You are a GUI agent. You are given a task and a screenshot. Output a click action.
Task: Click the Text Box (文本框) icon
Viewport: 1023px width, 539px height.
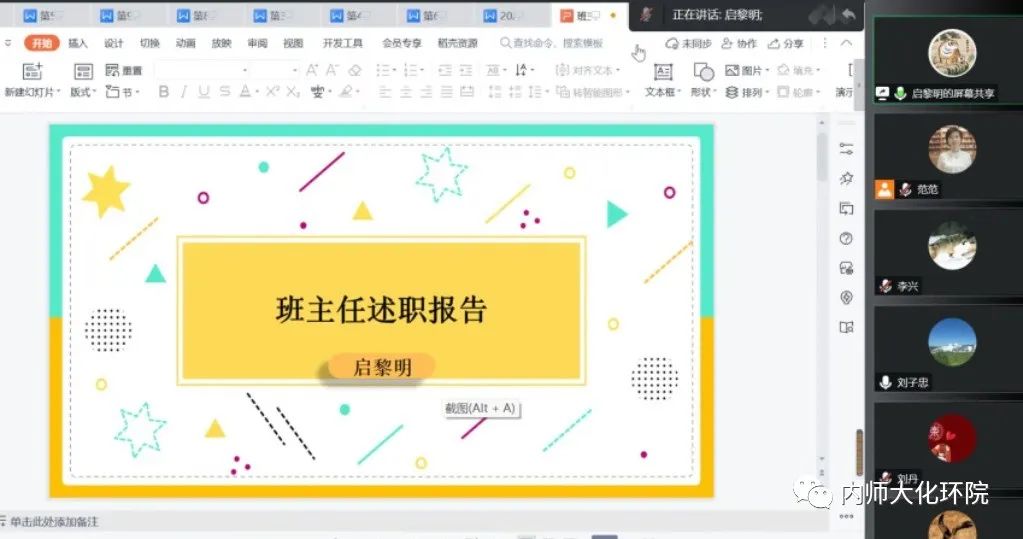coord(662,72)
